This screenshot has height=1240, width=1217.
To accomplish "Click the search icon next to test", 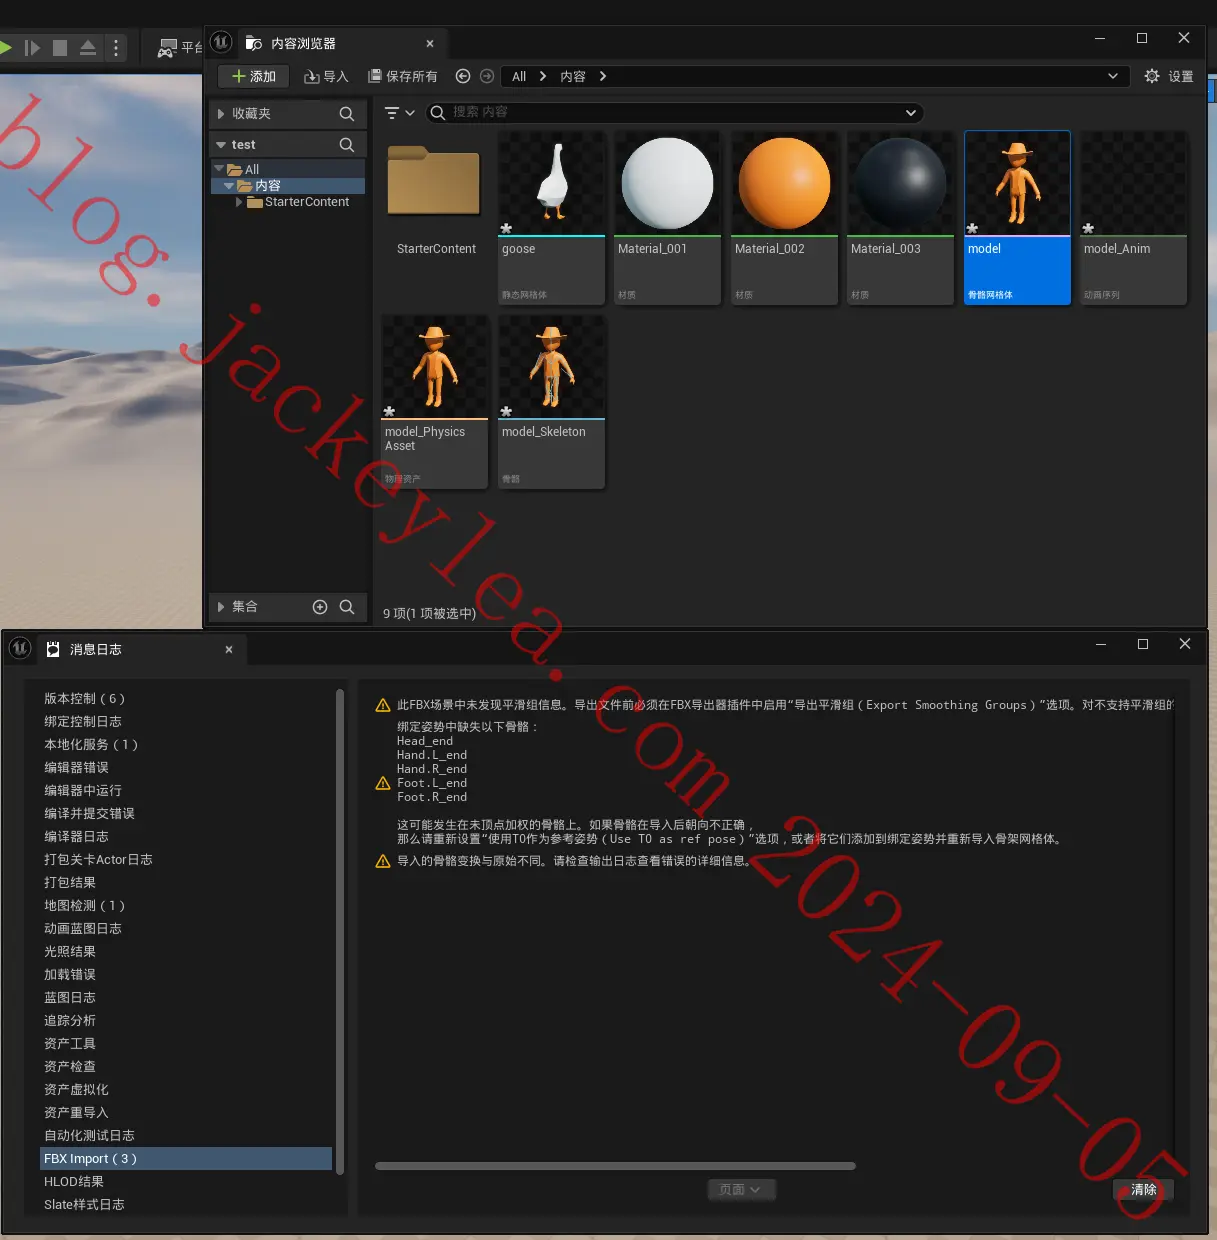I will 347,145.
